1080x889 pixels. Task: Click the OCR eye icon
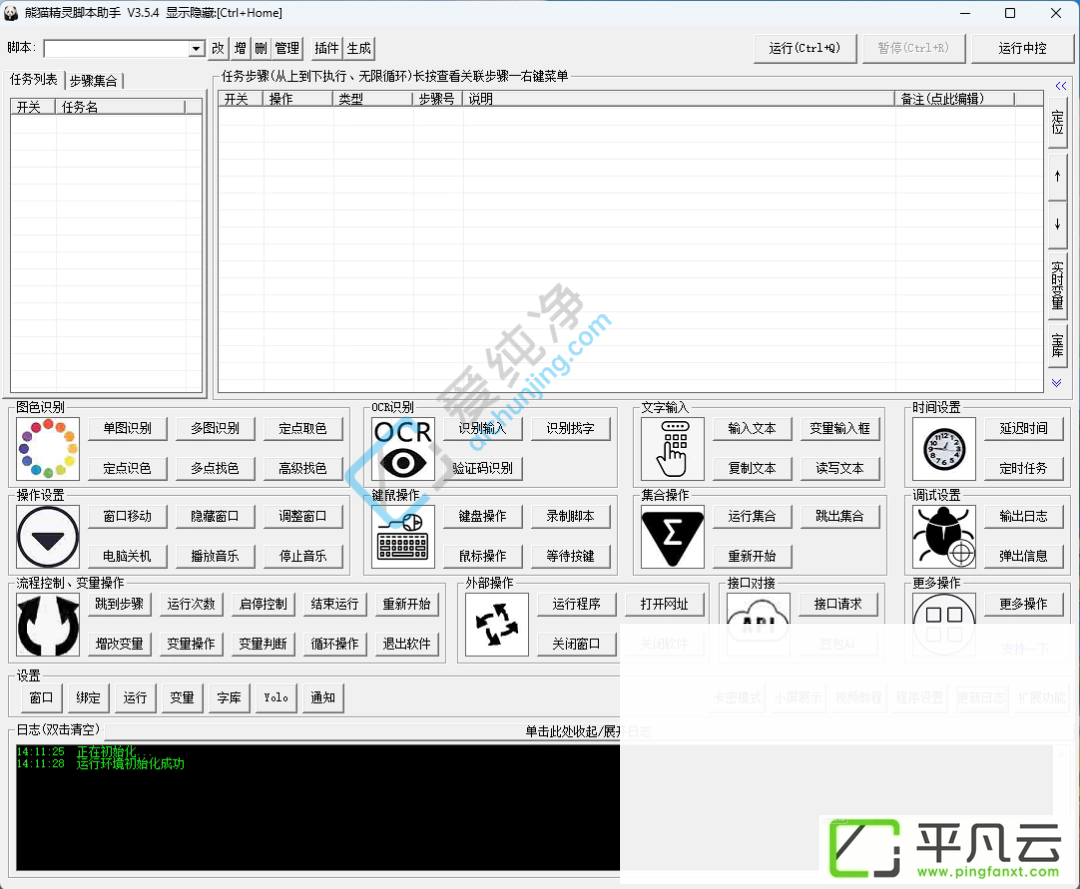click(x=403, y=448)
